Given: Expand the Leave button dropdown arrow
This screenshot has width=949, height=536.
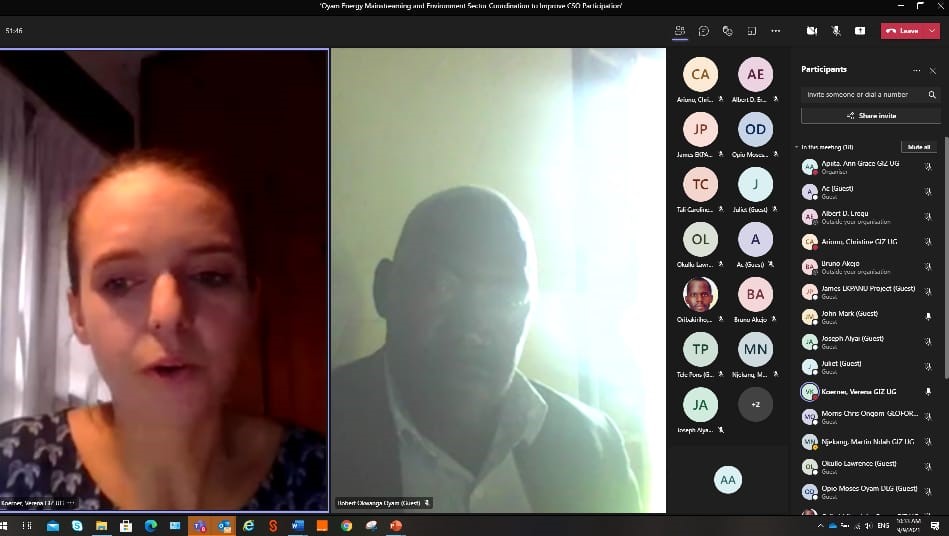Looking at the screenshot, I should click(x=932, y=31).
